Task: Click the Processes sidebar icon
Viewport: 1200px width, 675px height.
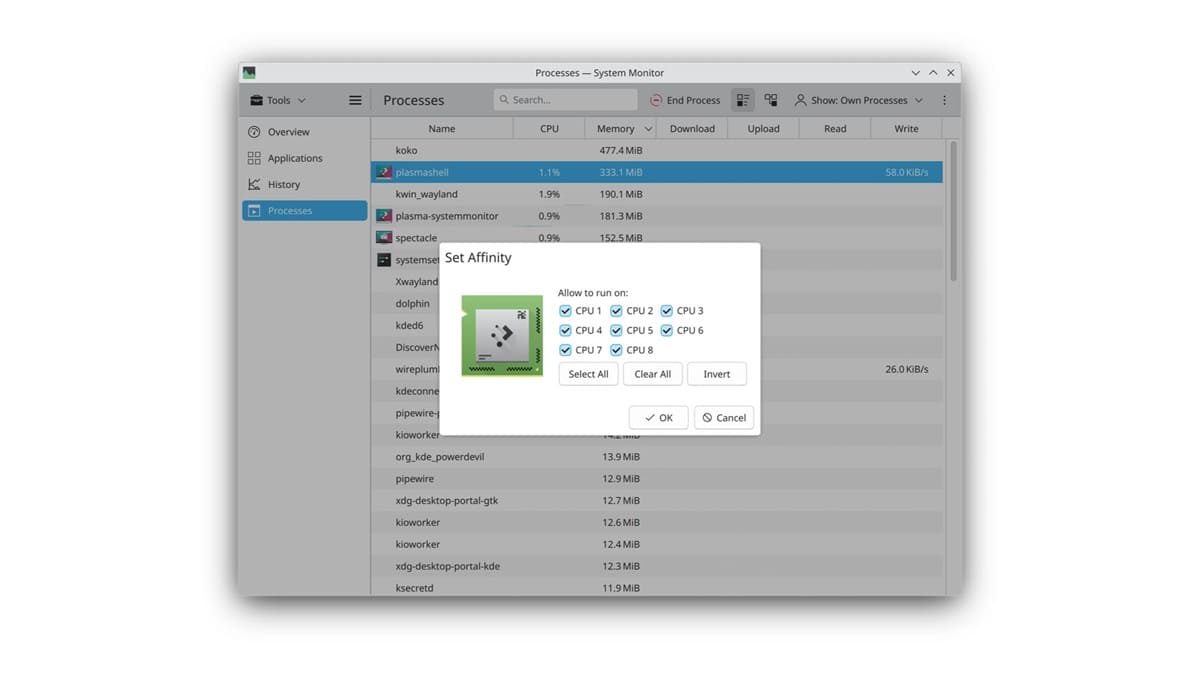Action: [x=254, y=211]
